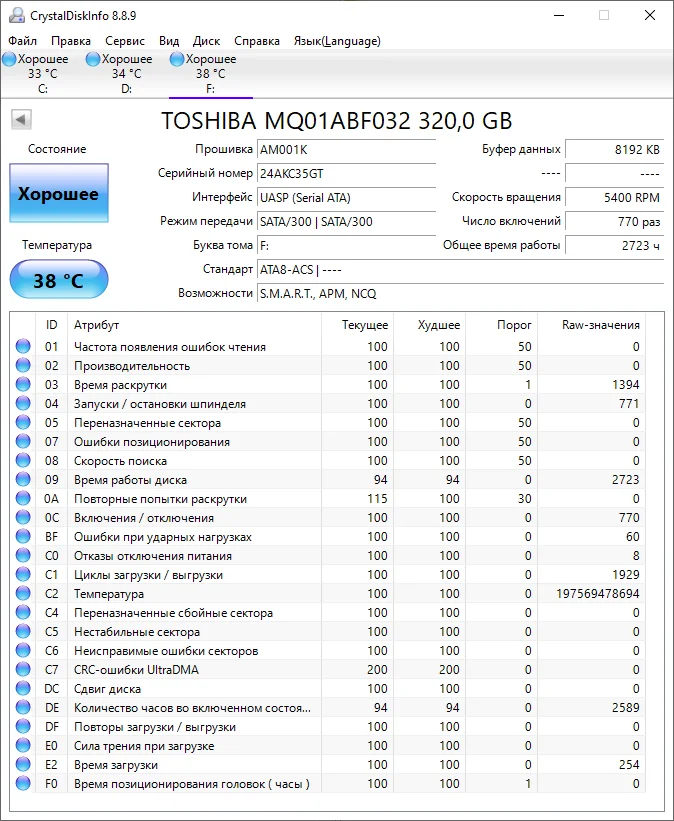The image size is (674, 821).
Task: Click the Скорость вращения 5400 RPM field
Action: [x=615, y=197]
